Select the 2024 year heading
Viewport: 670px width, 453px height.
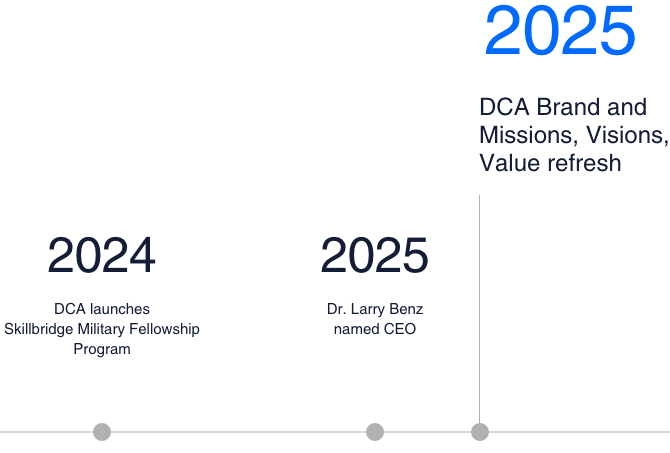[x=102, y=256]
